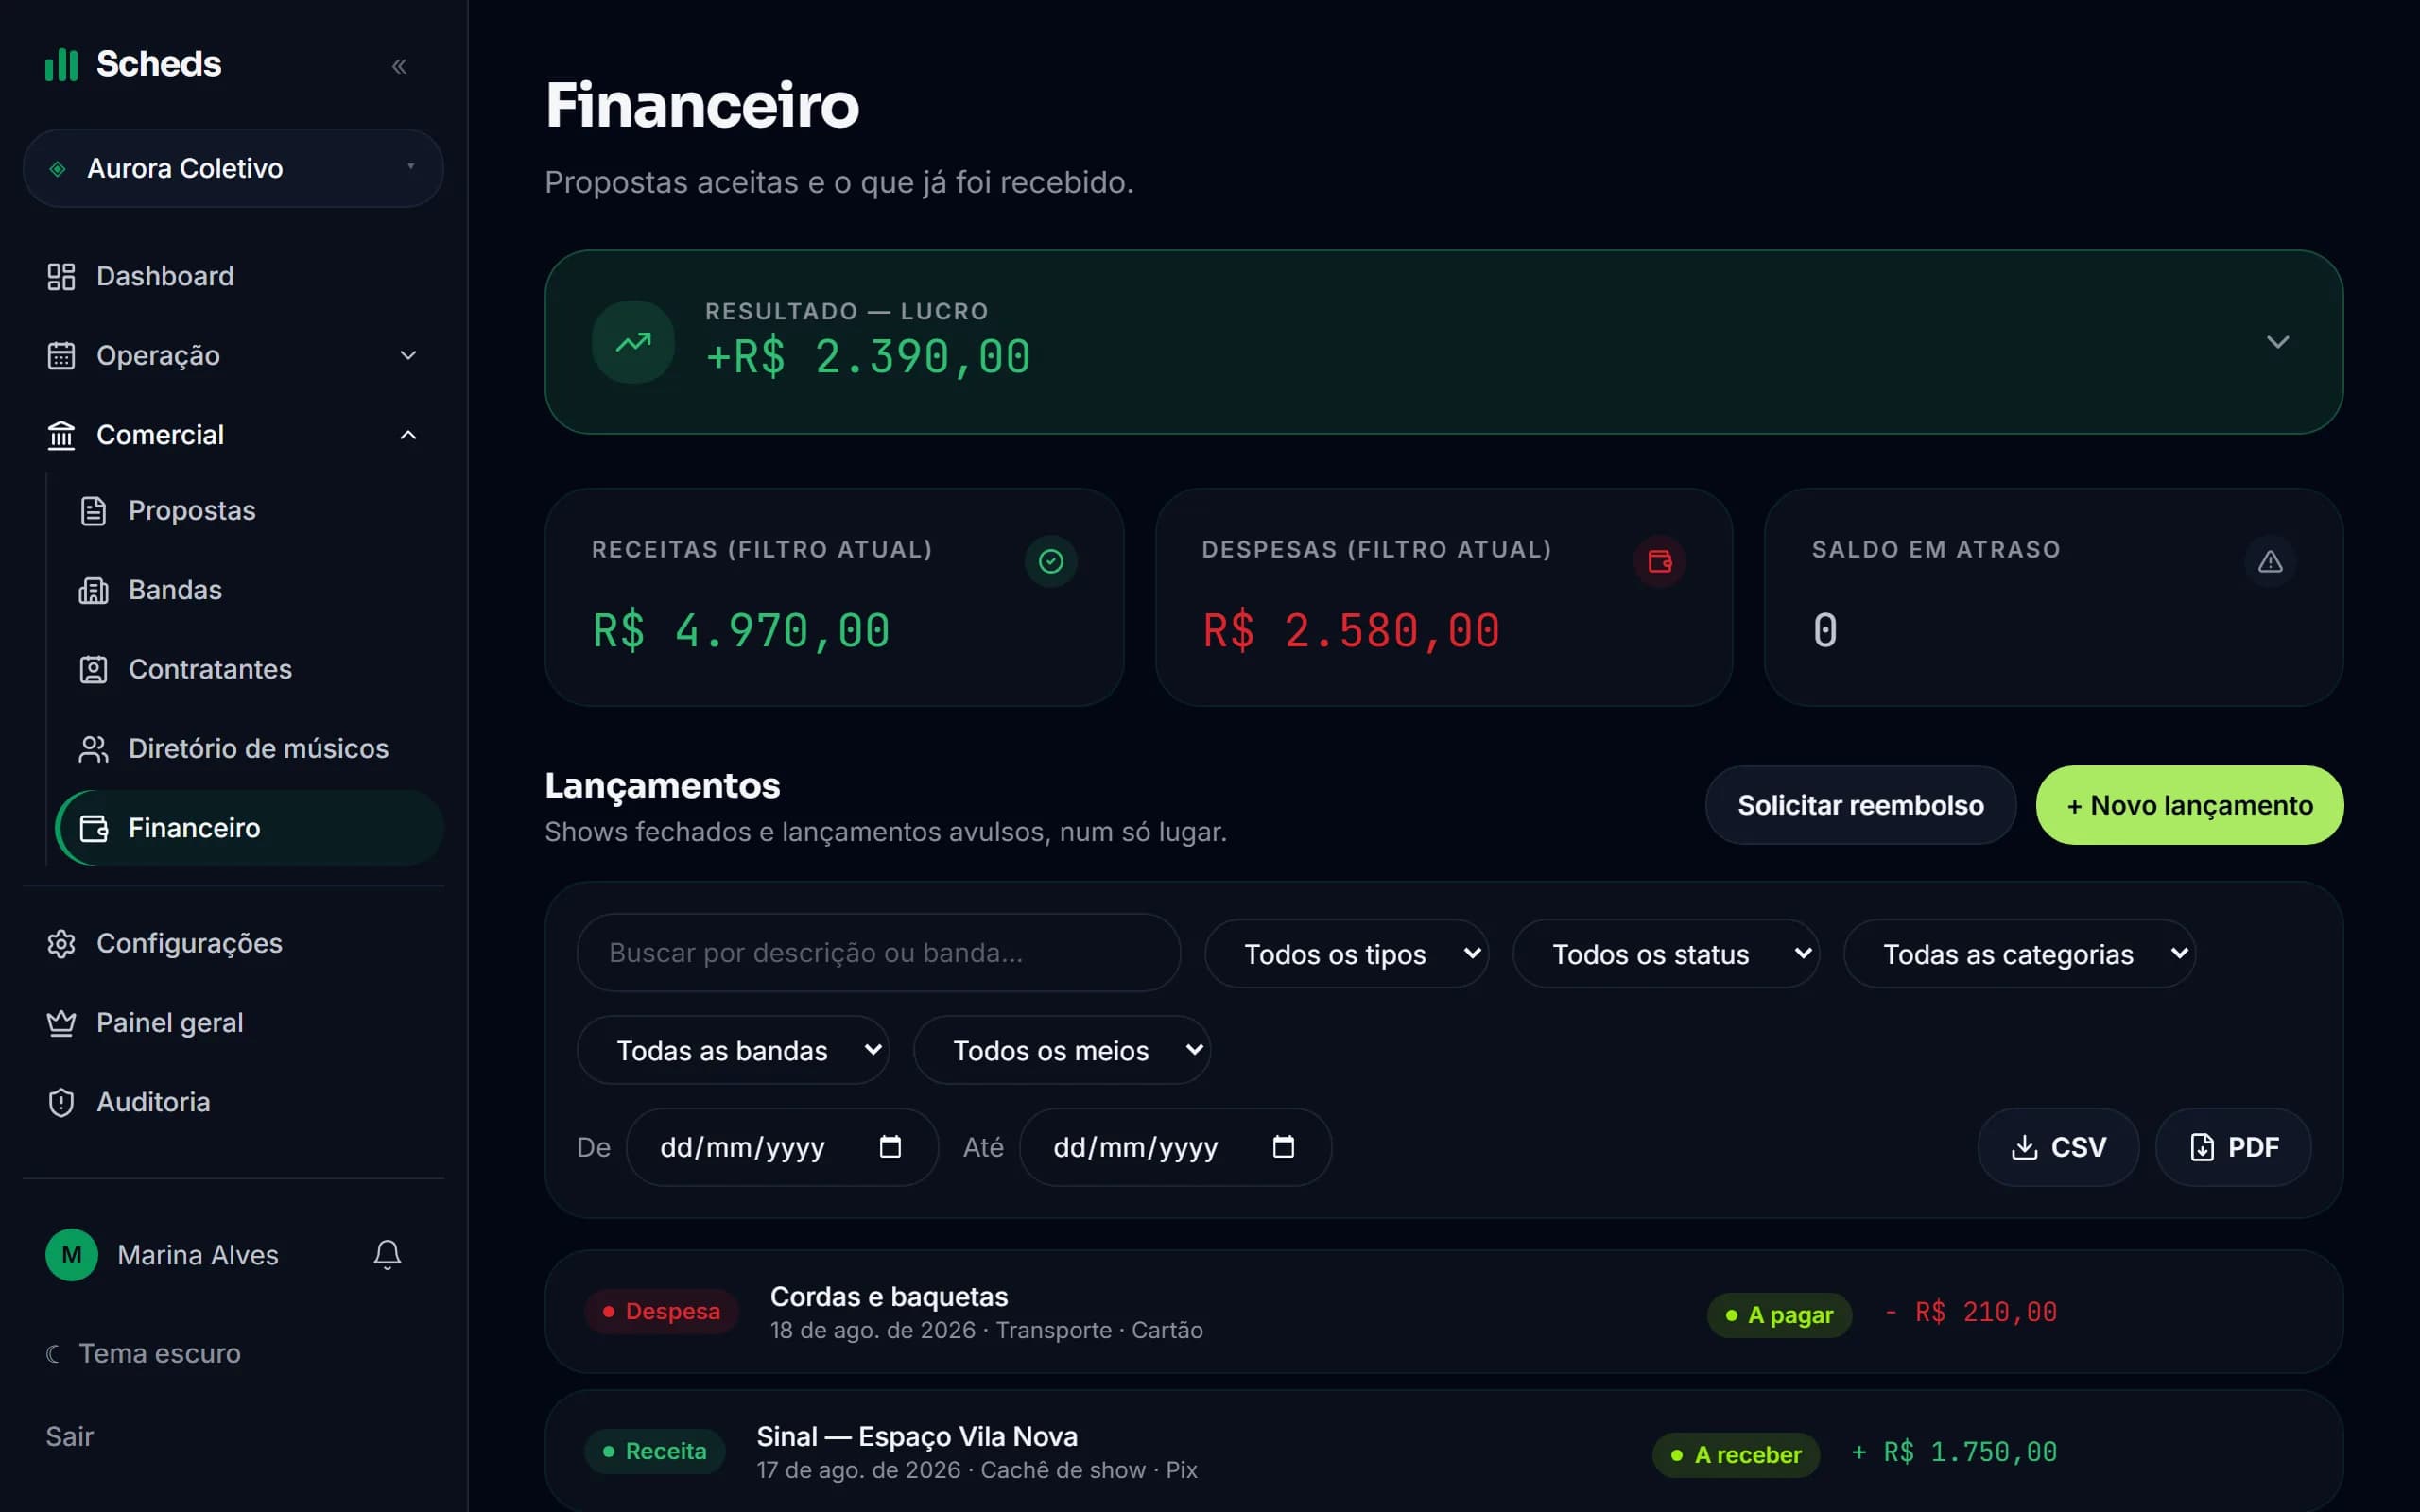
Task: Open the Cordas e baquetas entry
Action: 1443,1311
